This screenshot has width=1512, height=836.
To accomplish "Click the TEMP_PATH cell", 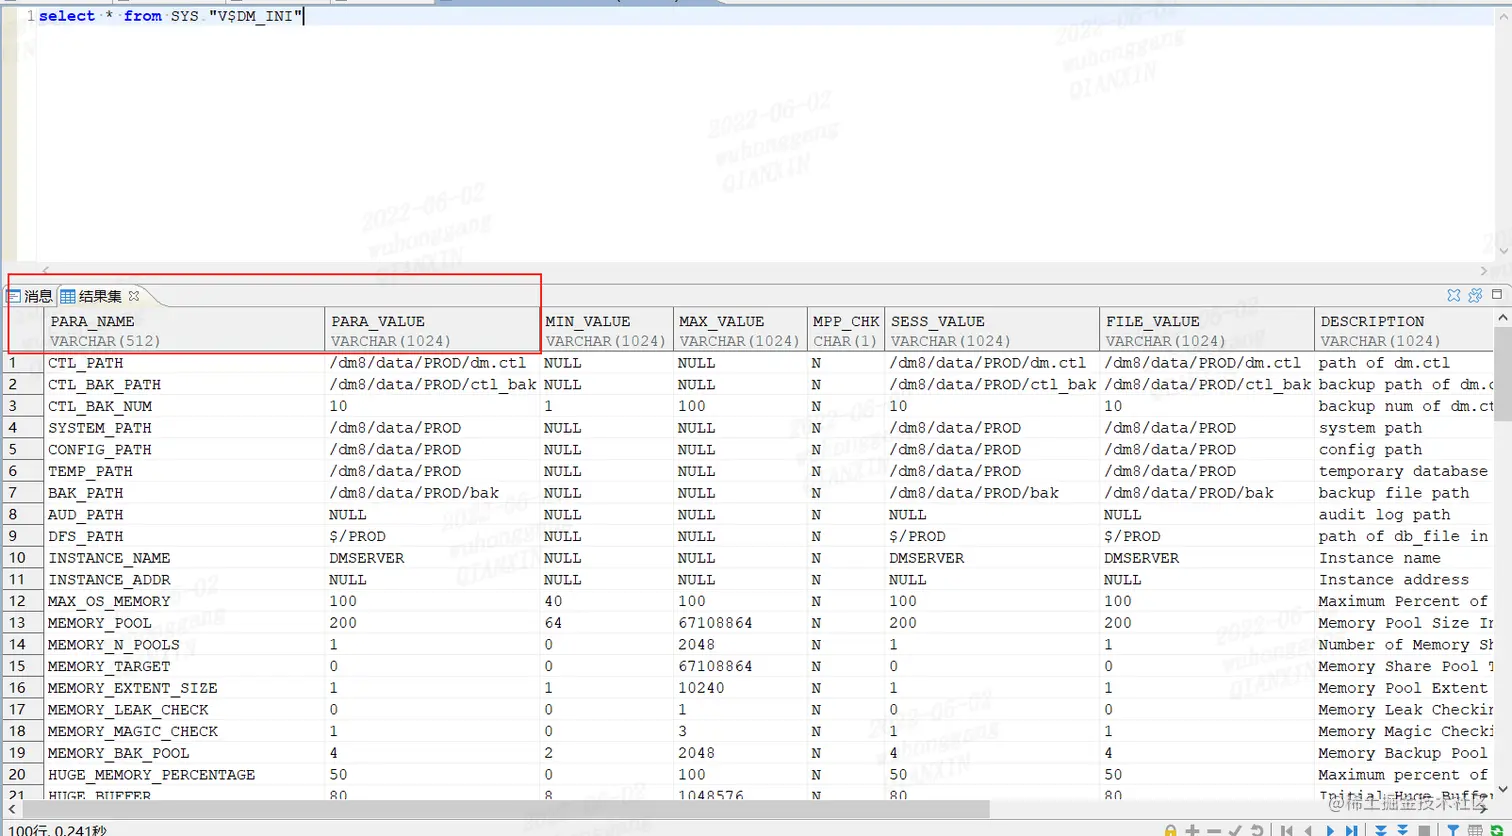I will pos(185,471).
